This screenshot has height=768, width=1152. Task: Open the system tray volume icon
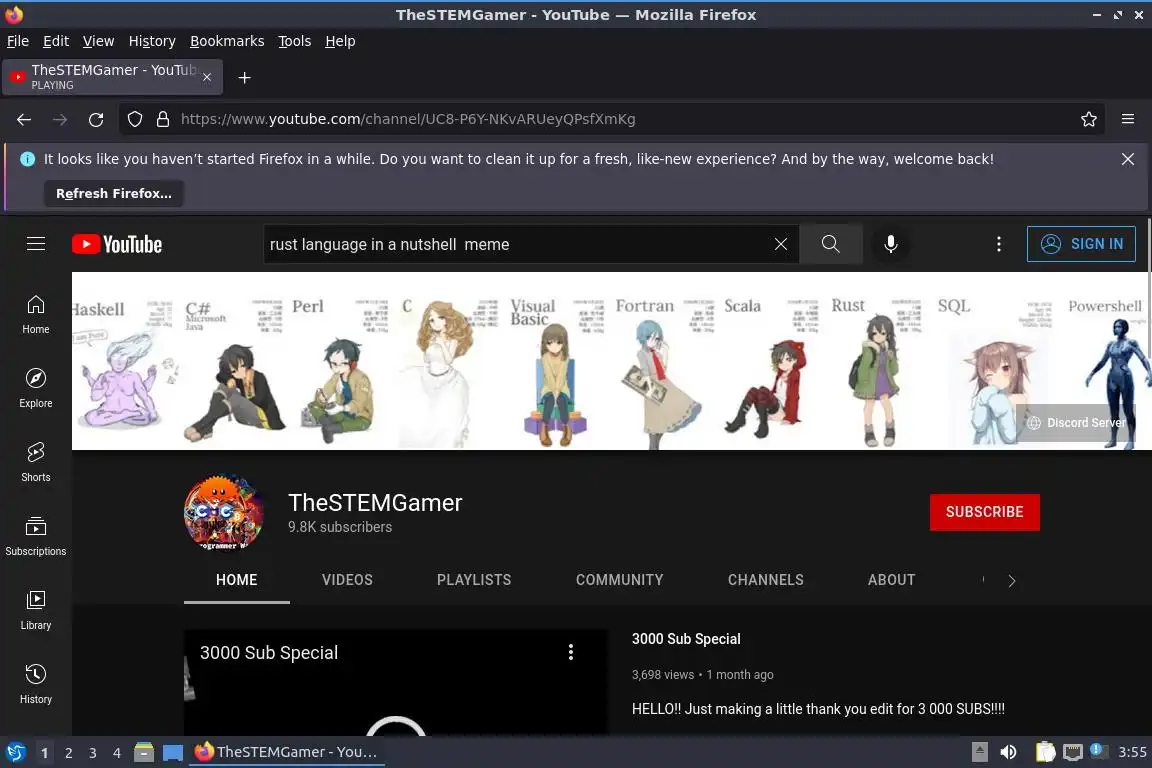tap(1008, 752)
